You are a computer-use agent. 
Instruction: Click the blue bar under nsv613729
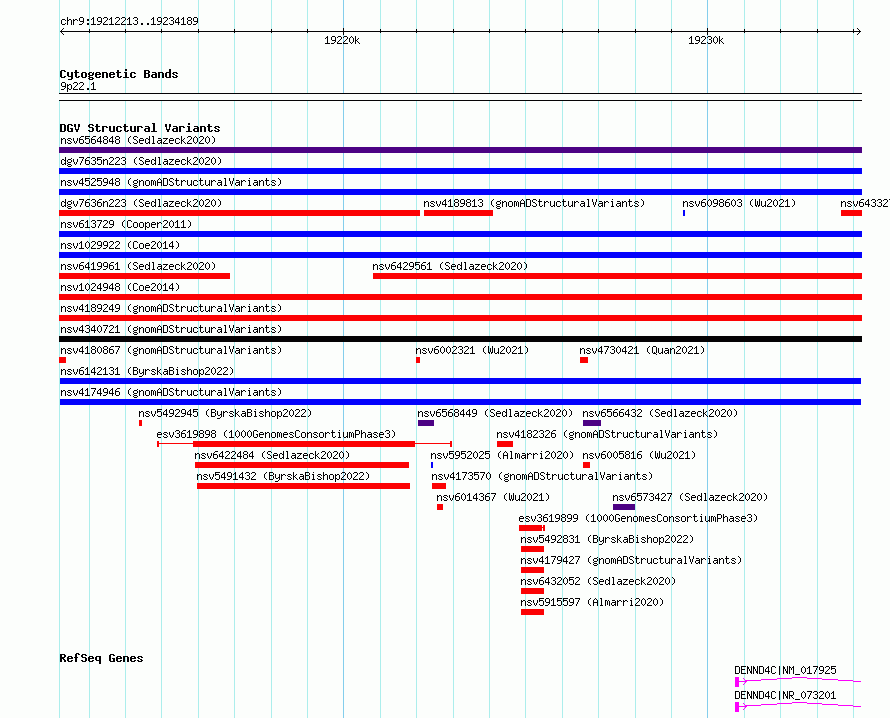point(460,234)
